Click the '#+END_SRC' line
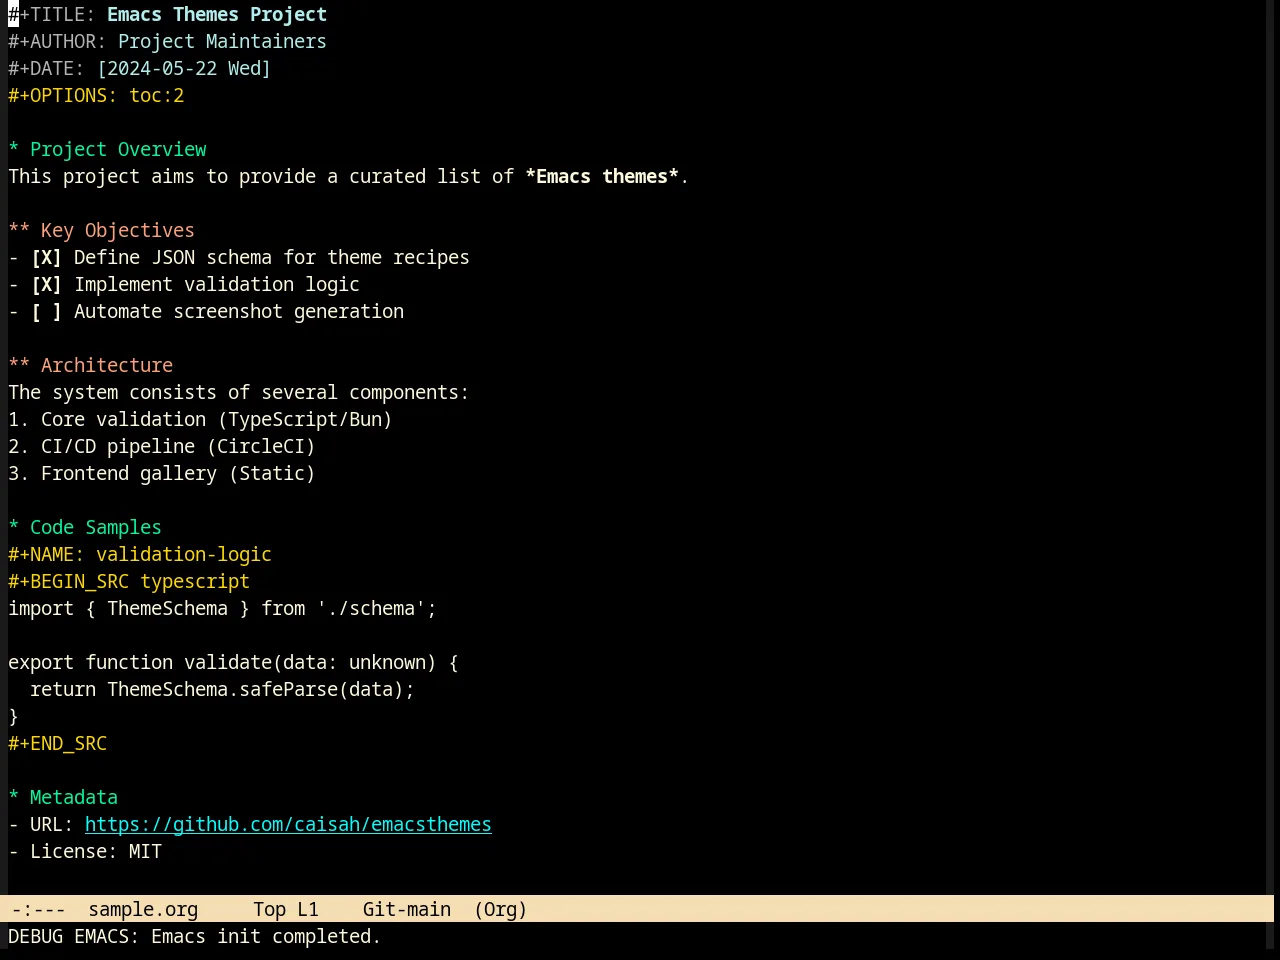 [58, 743]
